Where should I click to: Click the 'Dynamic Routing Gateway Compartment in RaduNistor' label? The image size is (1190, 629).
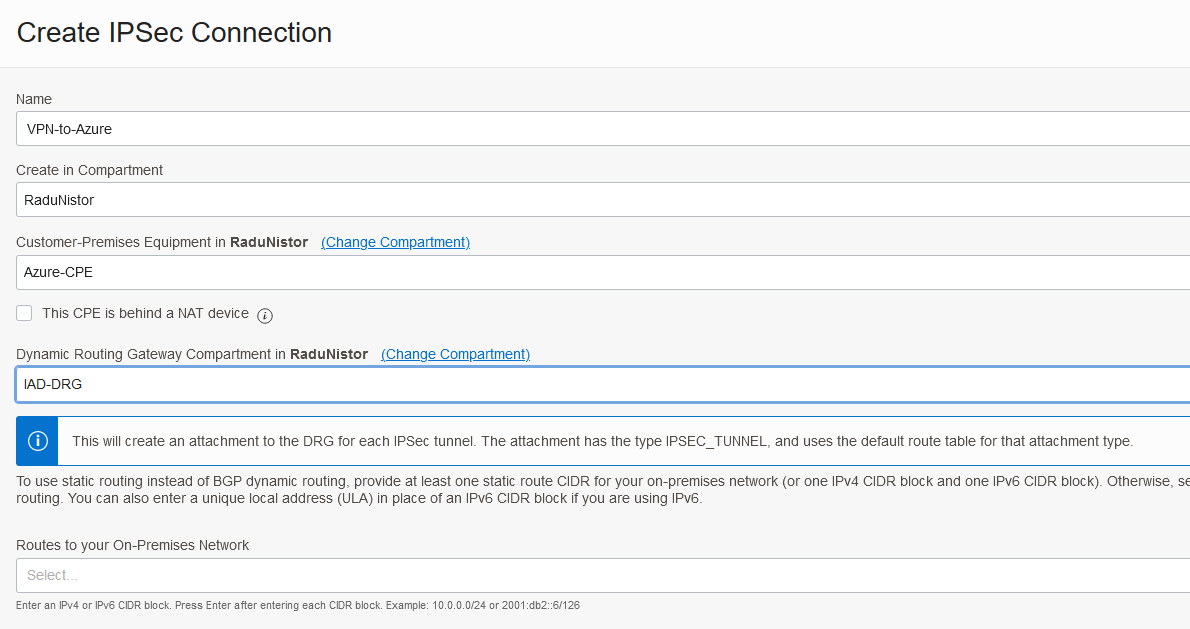[x=192, y=354]
